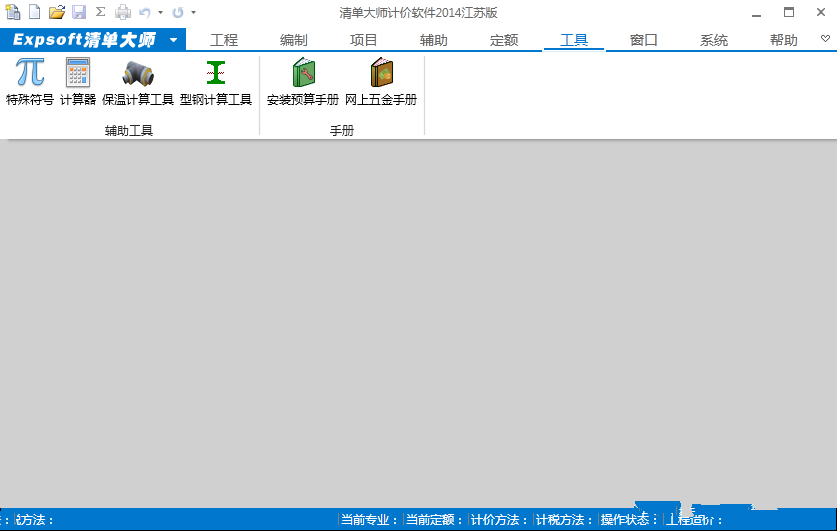Screen dimensions: 837x531
Task: Switch to the 系统 ribbon tab
Action: (x=714, y=40)
